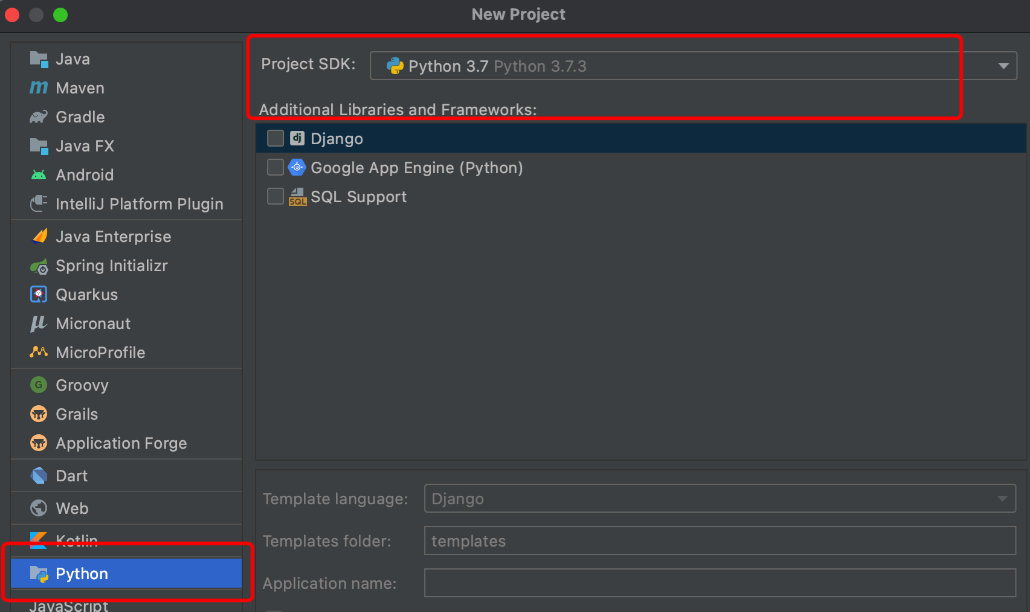The image size is (1030, 612).
Task: Click the Groovy icon
Action: 39,385
